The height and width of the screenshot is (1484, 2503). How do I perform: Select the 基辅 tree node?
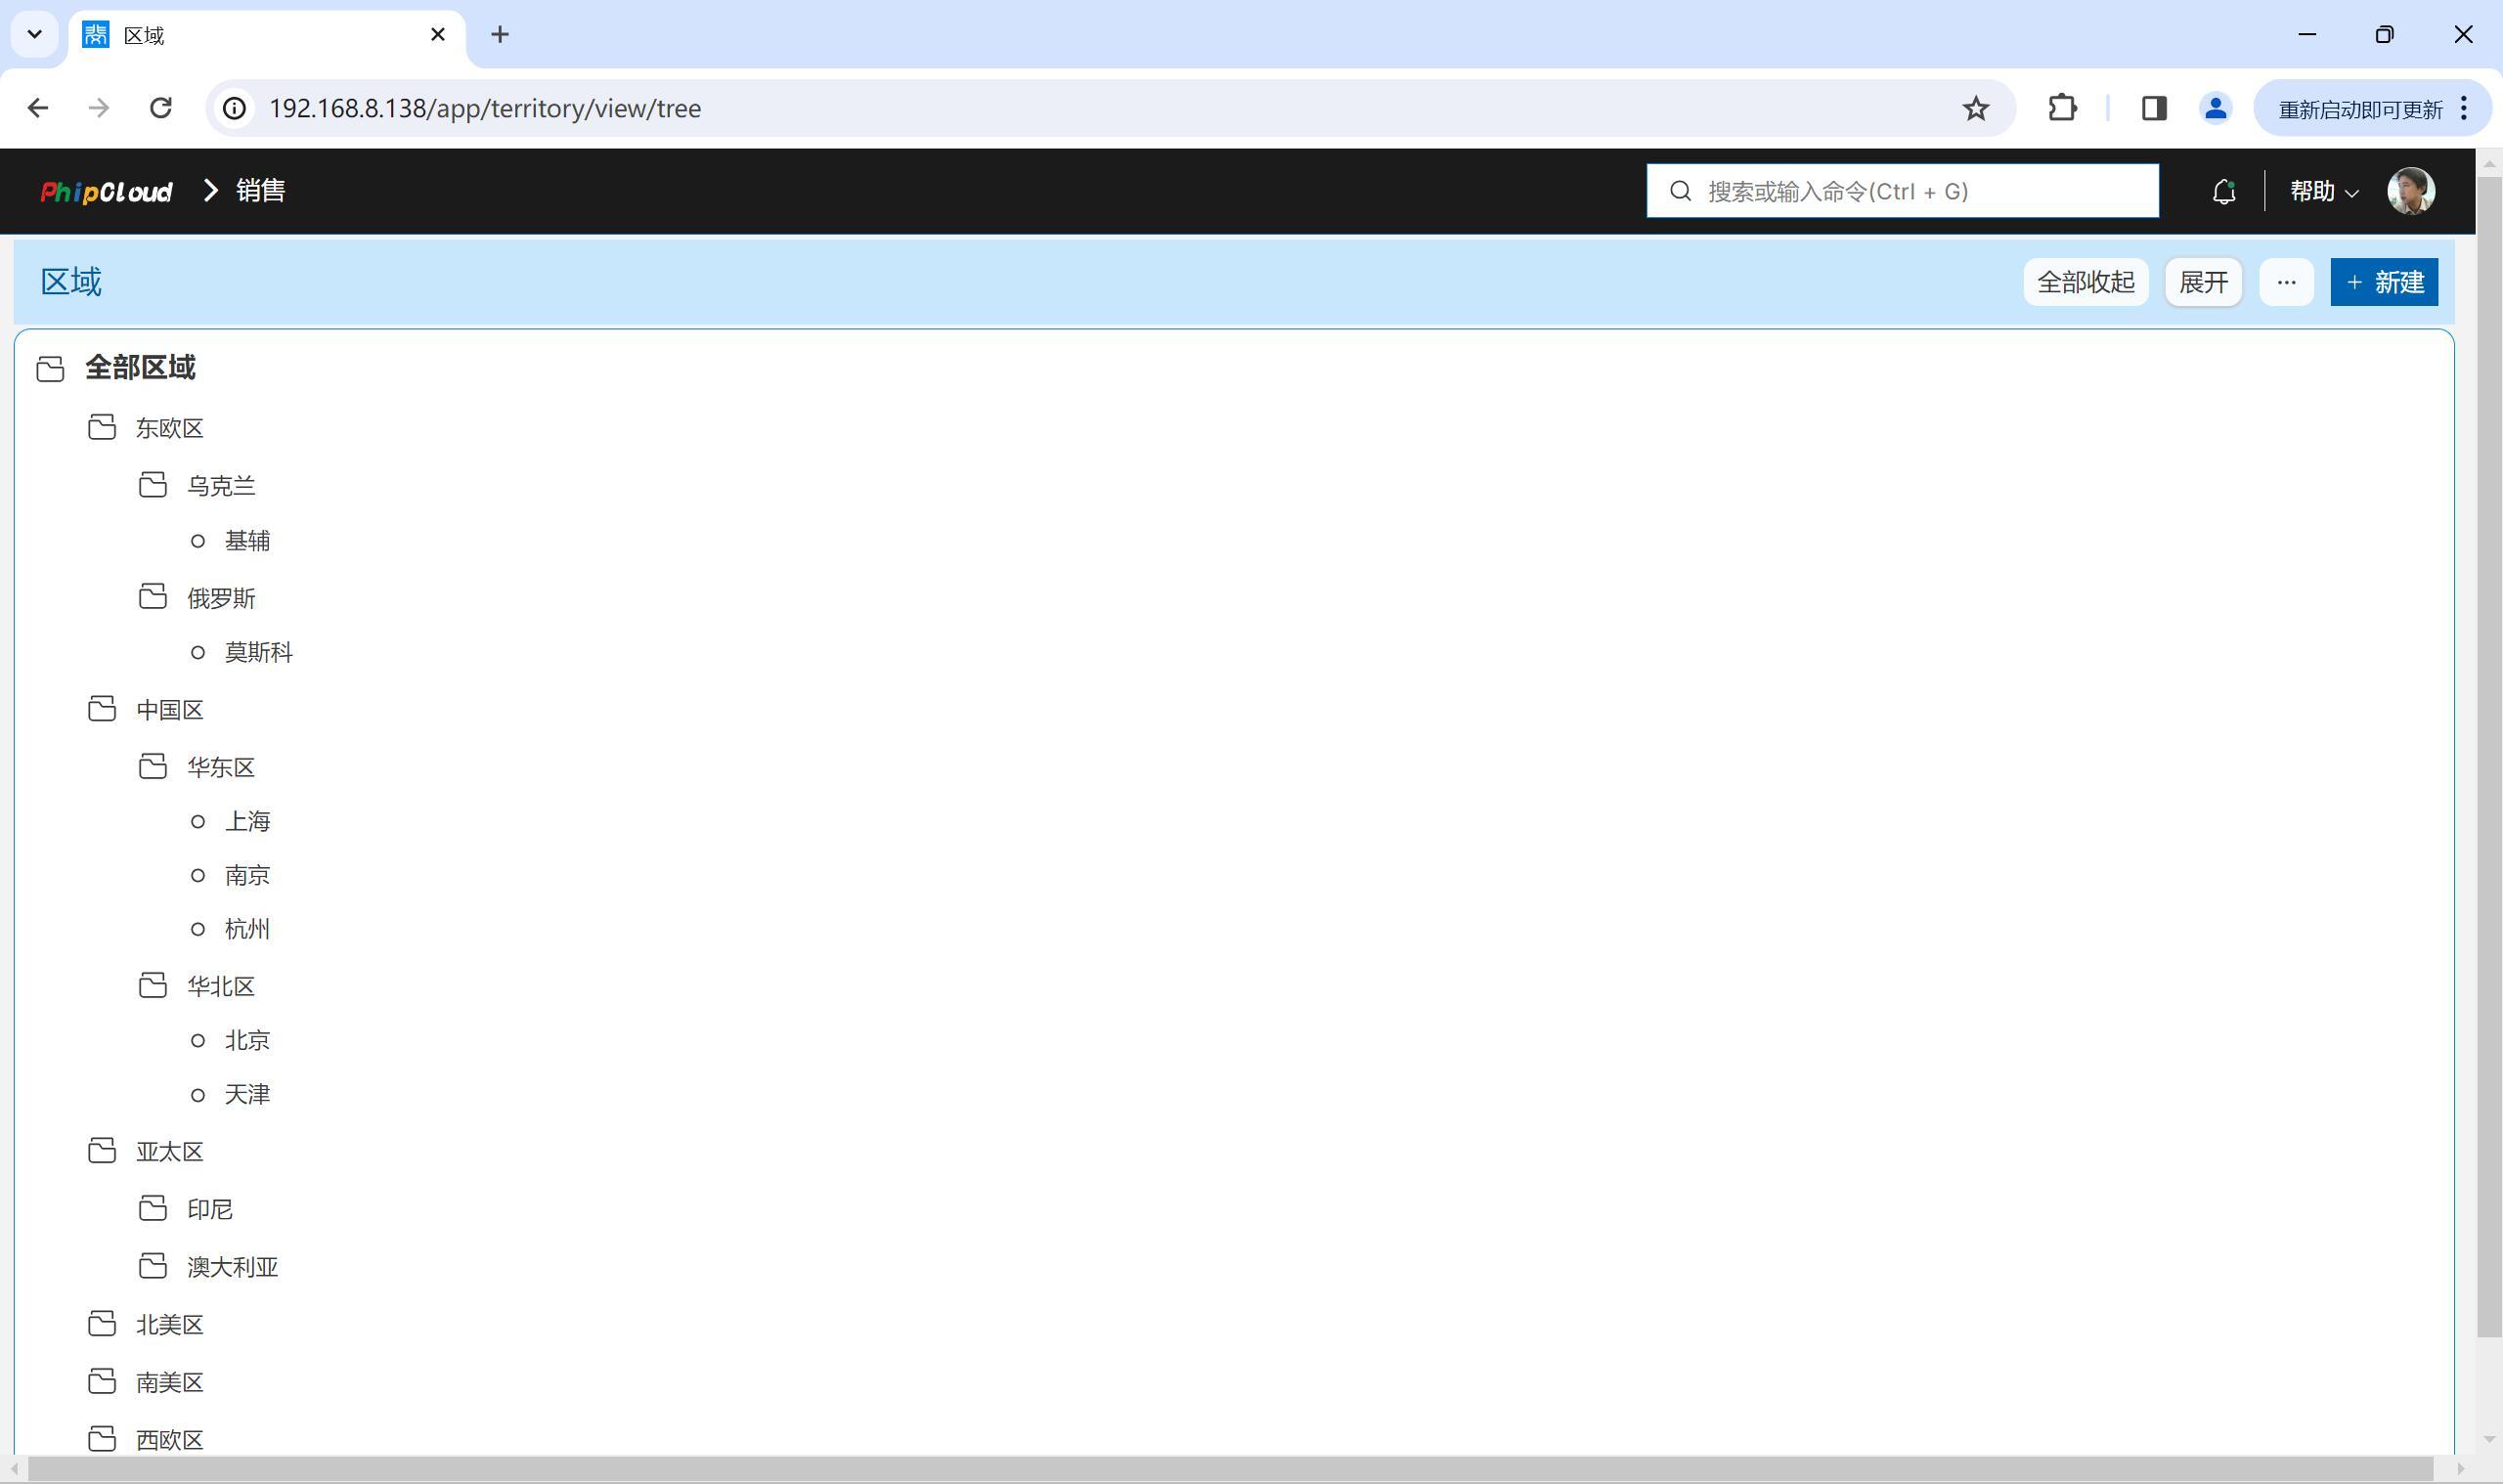click(247, 541)
